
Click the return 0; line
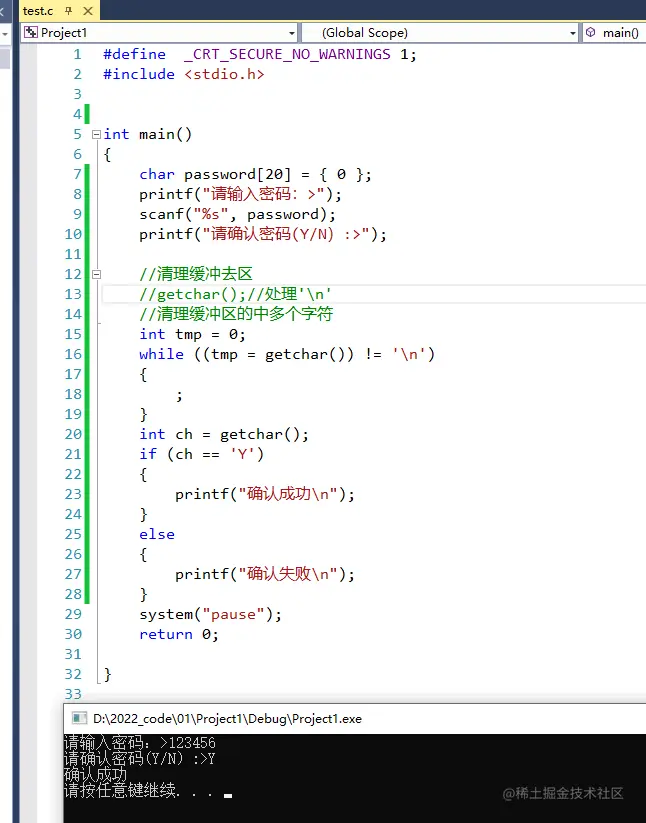178,634
